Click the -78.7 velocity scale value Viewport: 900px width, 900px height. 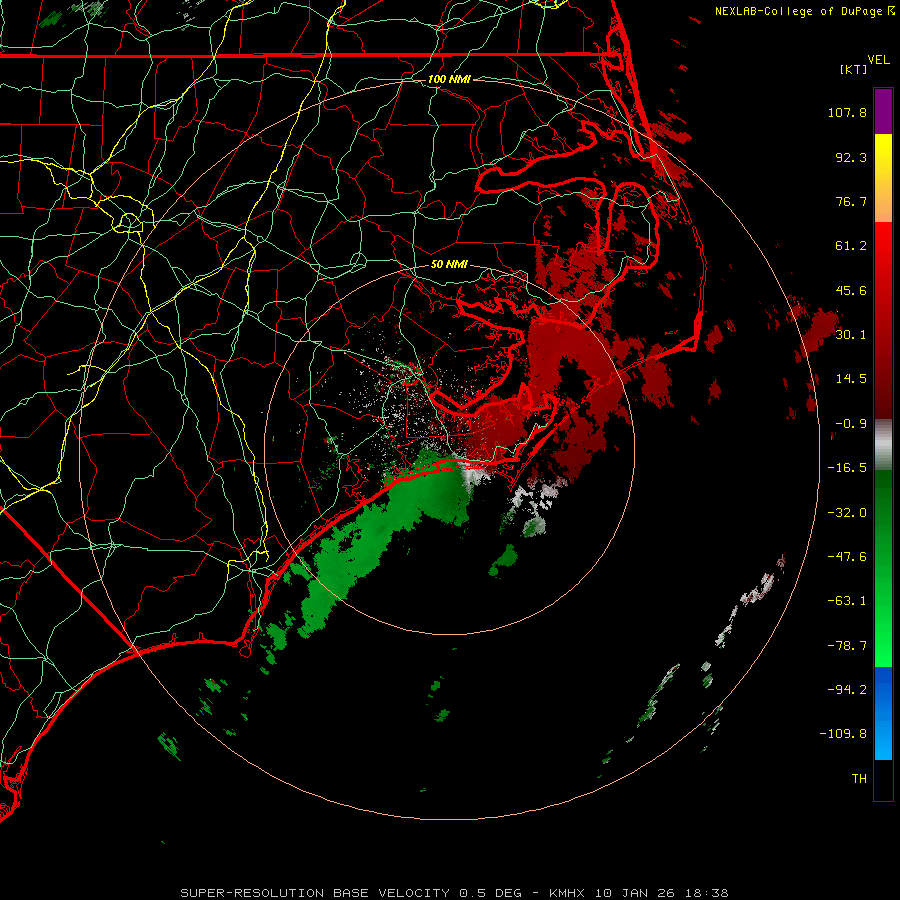[x=847, y=646]
